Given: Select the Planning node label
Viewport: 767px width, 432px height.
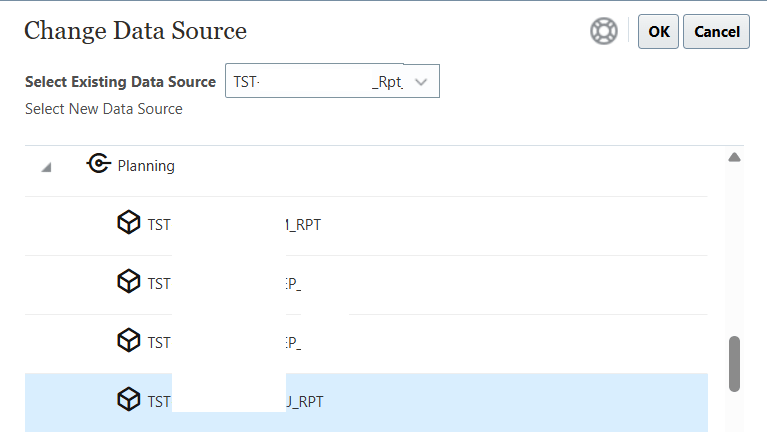Looking at the screenshot, I should coord(146,166).
